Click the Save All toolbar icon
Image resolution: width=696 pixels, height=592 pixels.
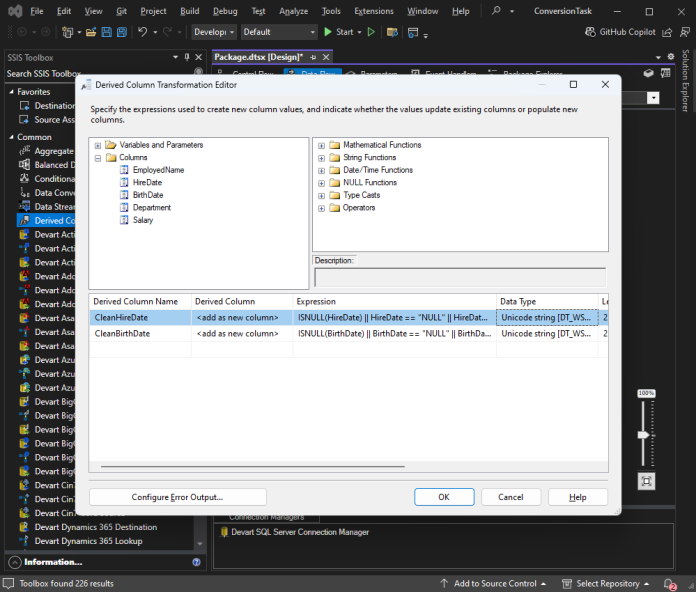[119, 32]
